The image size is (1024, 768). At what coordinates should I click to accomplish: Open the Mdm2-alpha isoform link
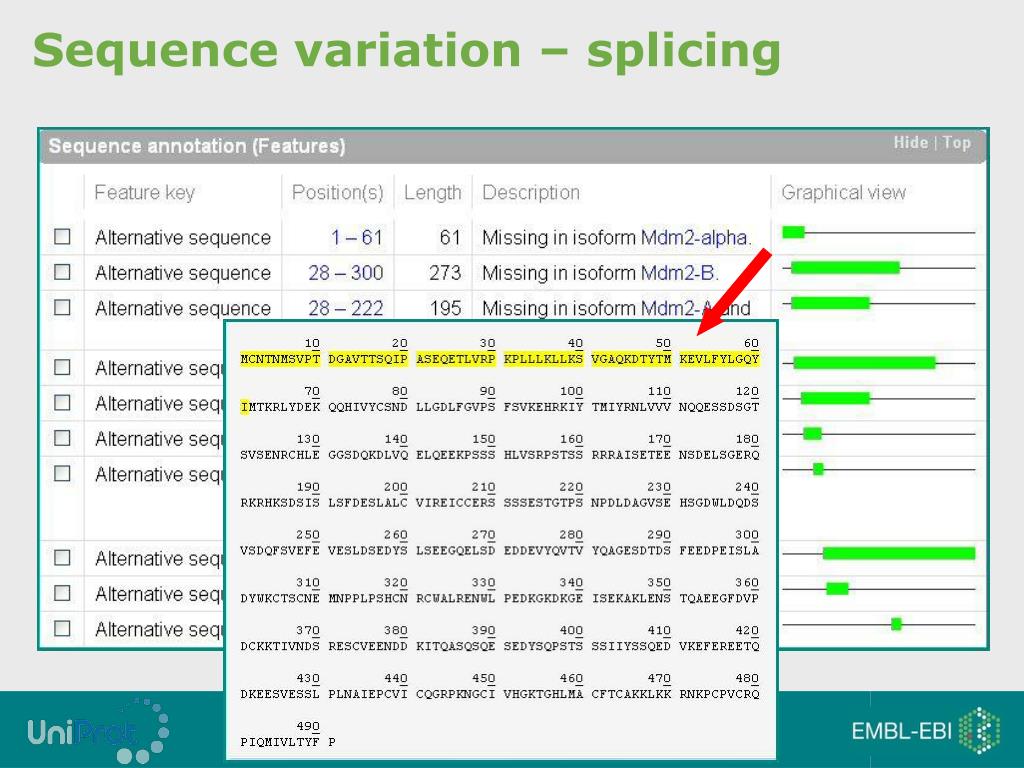coord(696,238)
